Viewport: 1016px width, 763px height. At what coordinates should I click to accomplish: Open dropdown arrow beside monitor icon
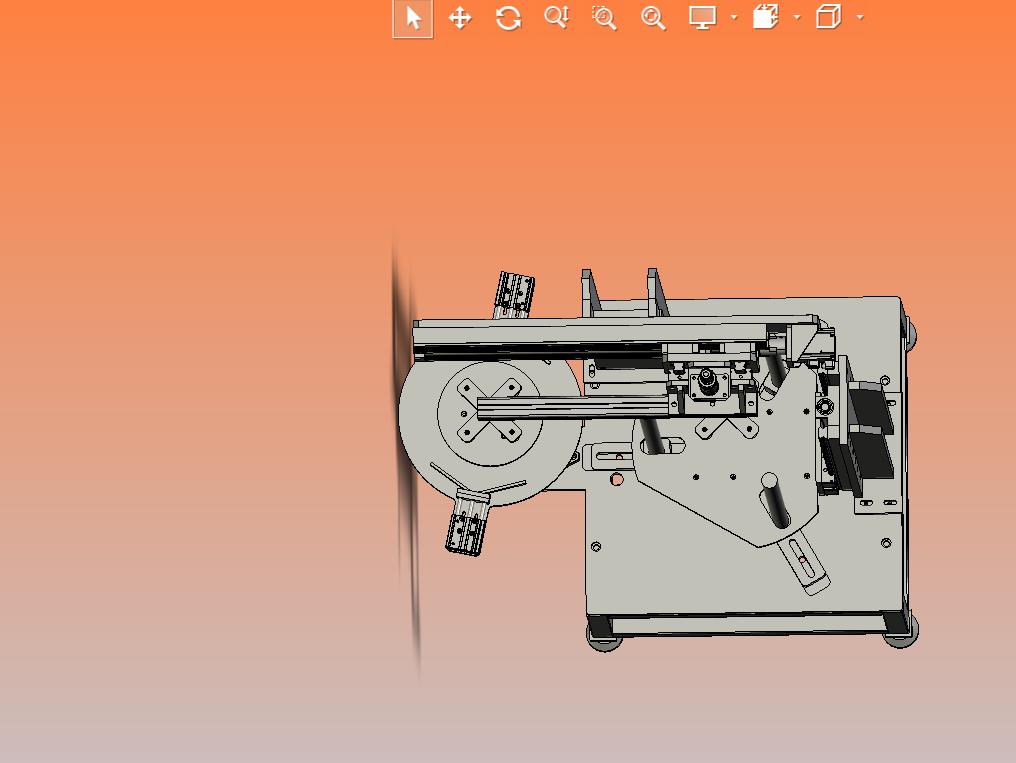pyautogui.click(x=734, y=17)
